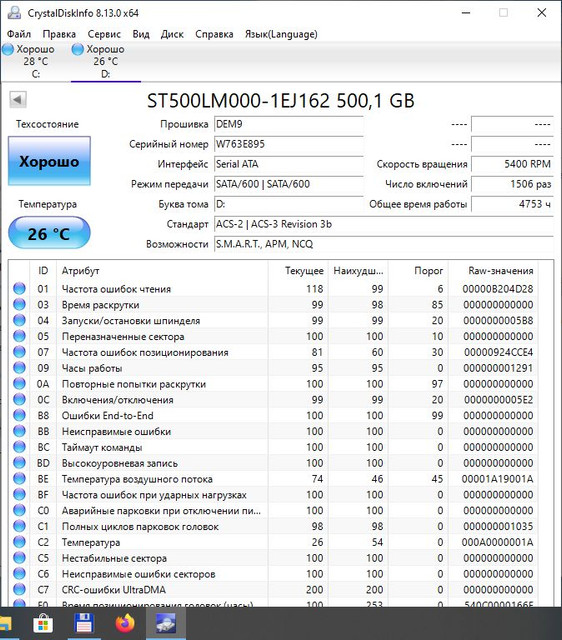Click status icon for attribute C2 Температура

[19, 542]
